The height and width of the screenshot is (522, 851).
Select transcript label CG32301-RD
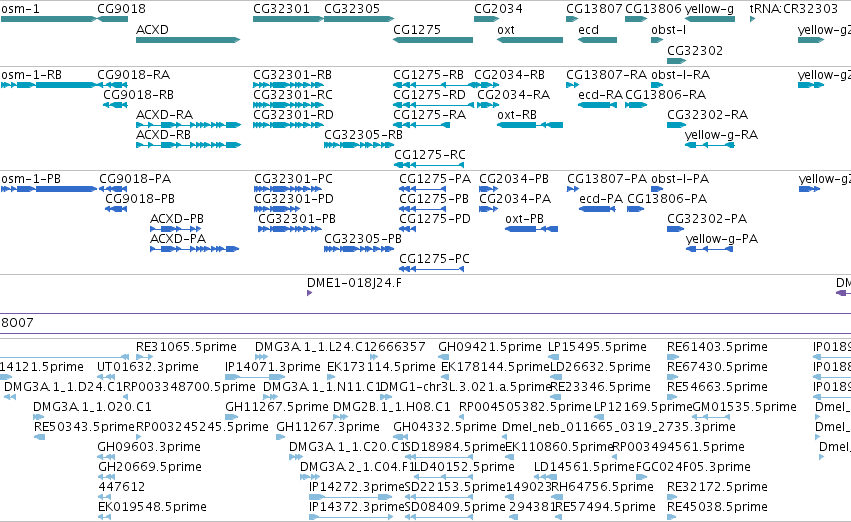[293, 115]
